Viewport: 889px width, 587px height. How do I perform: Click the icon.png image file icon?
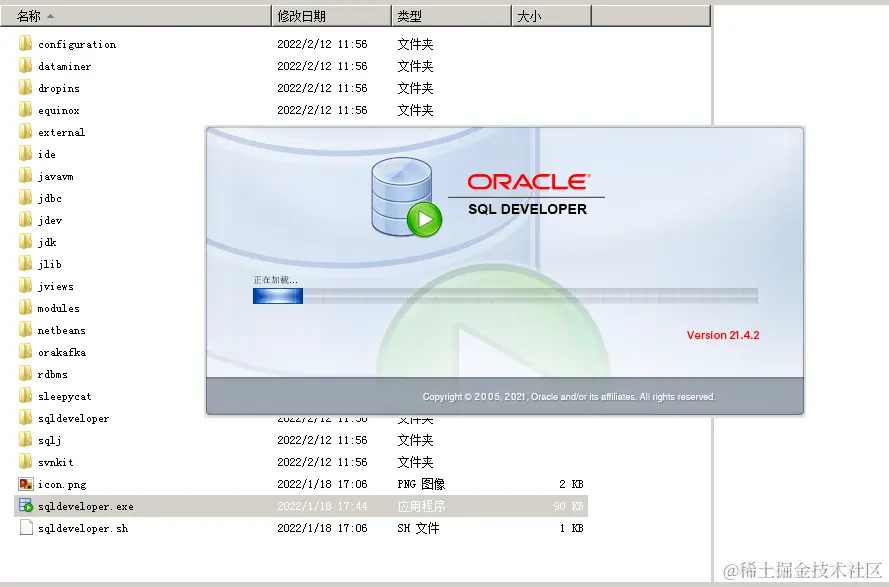point(26,484)
